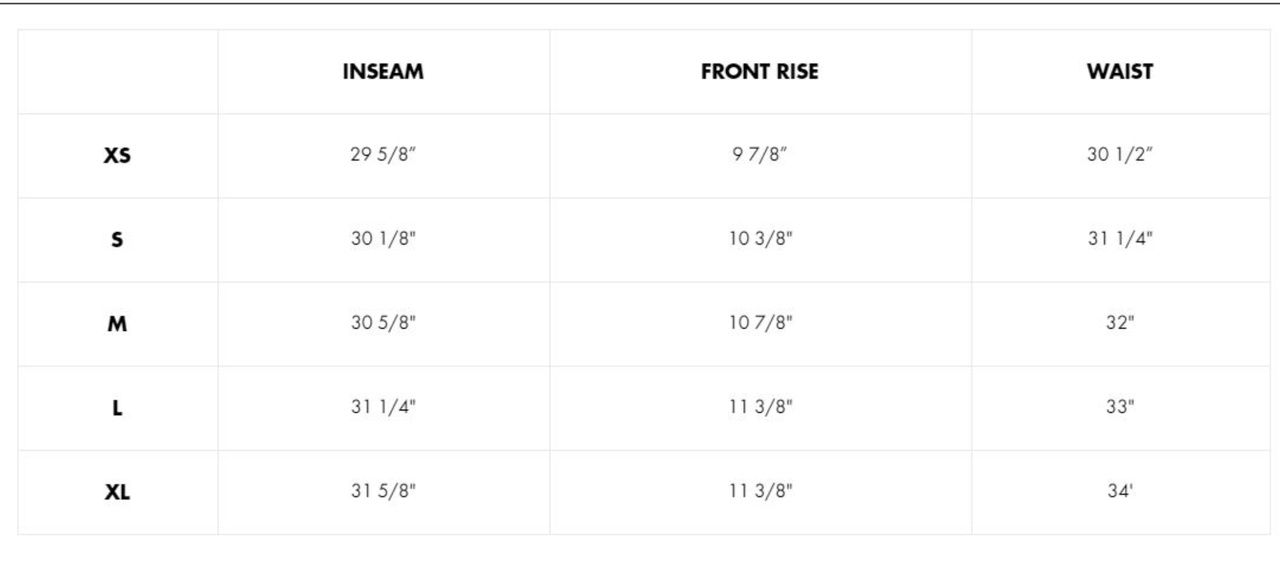Select the XL size row label

pyautogui.click(x=117, y=492)
